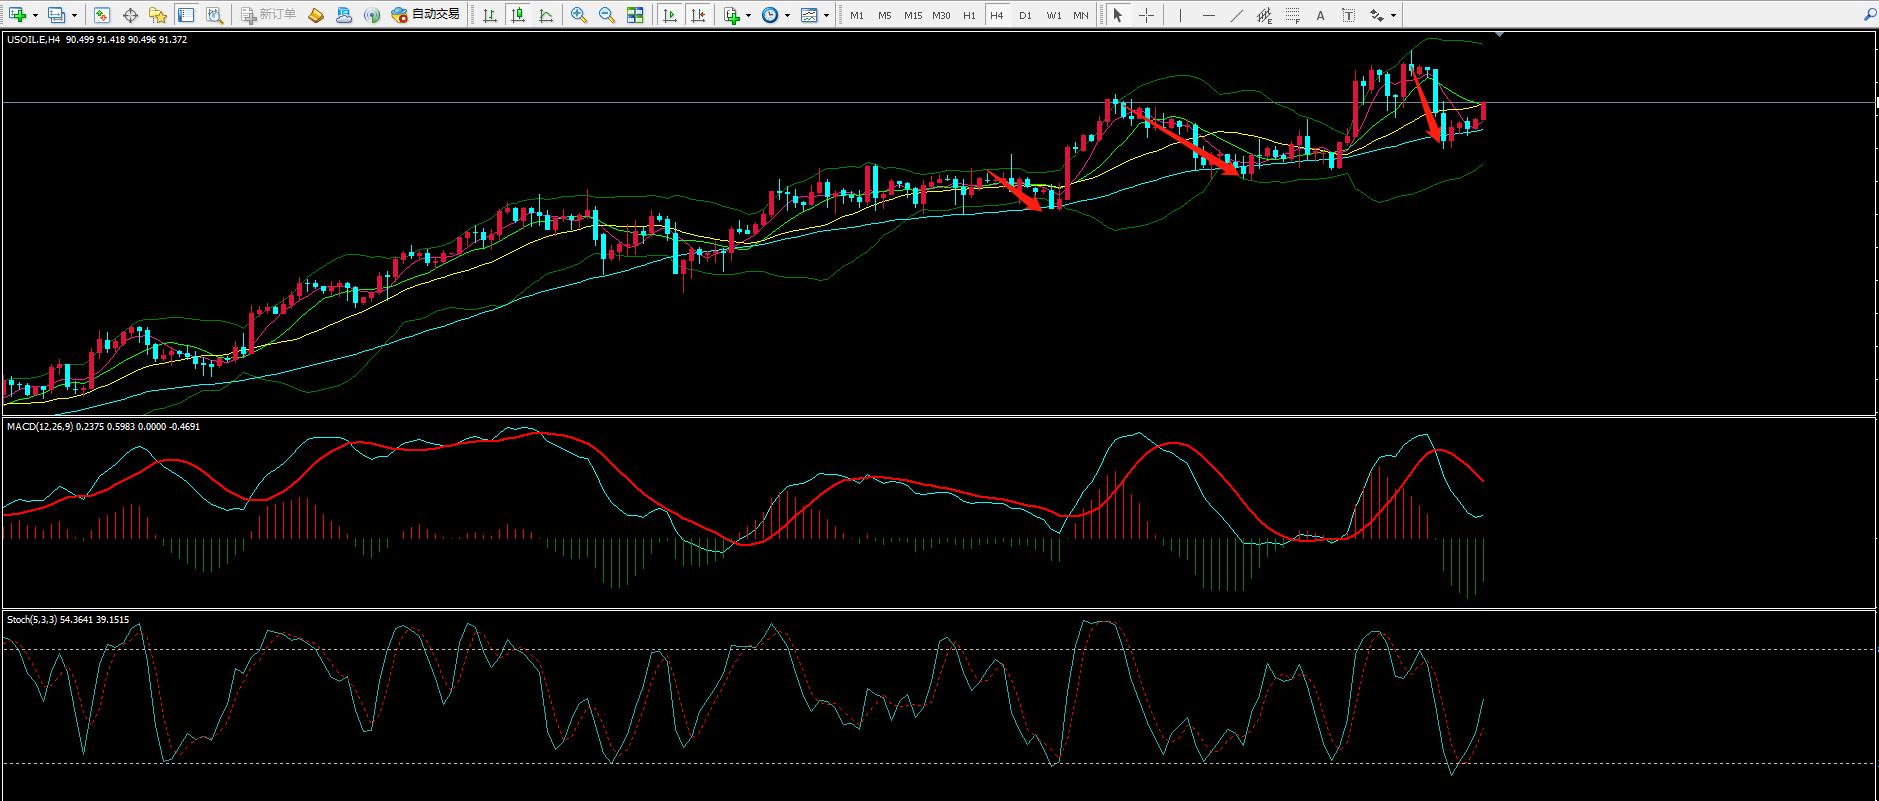Draw a horizontal line tool

tap(1208, 15)
